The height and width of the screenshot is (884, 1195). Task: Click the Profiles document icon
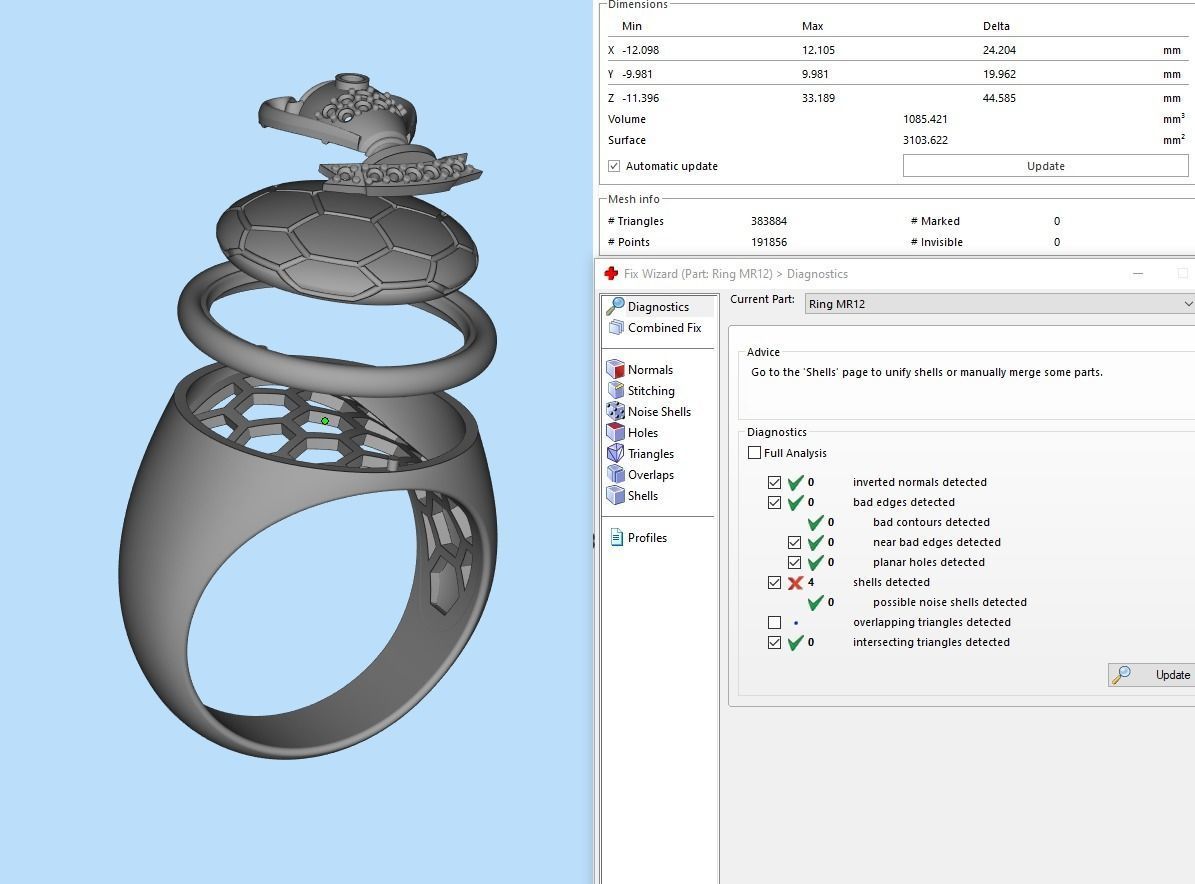[x=617, y=537]
